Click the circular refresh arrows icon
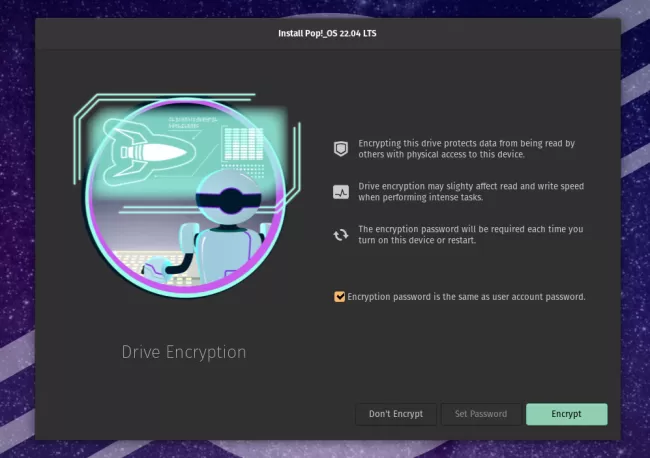 coord(341,235)
